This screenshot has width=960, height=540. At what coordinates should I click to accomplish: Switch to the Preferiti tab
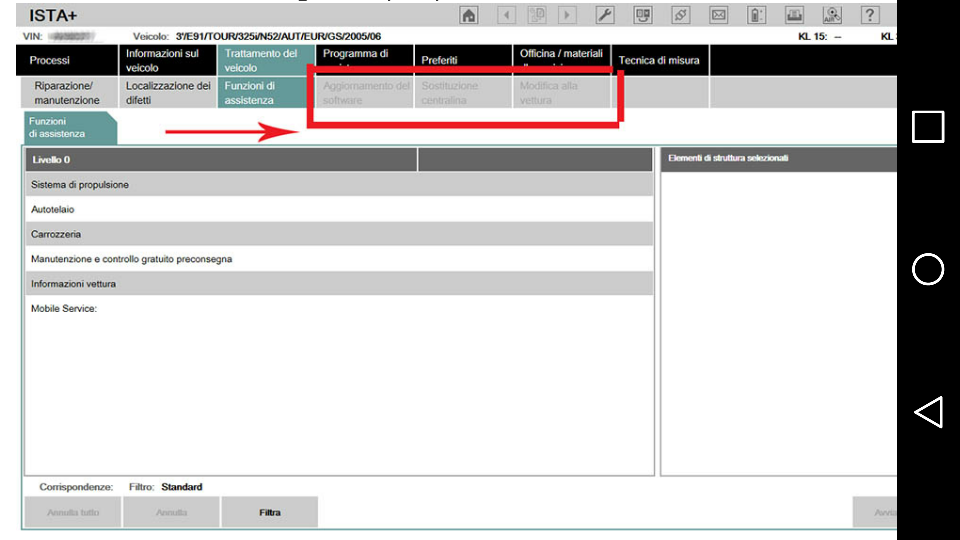coord(463,60)
